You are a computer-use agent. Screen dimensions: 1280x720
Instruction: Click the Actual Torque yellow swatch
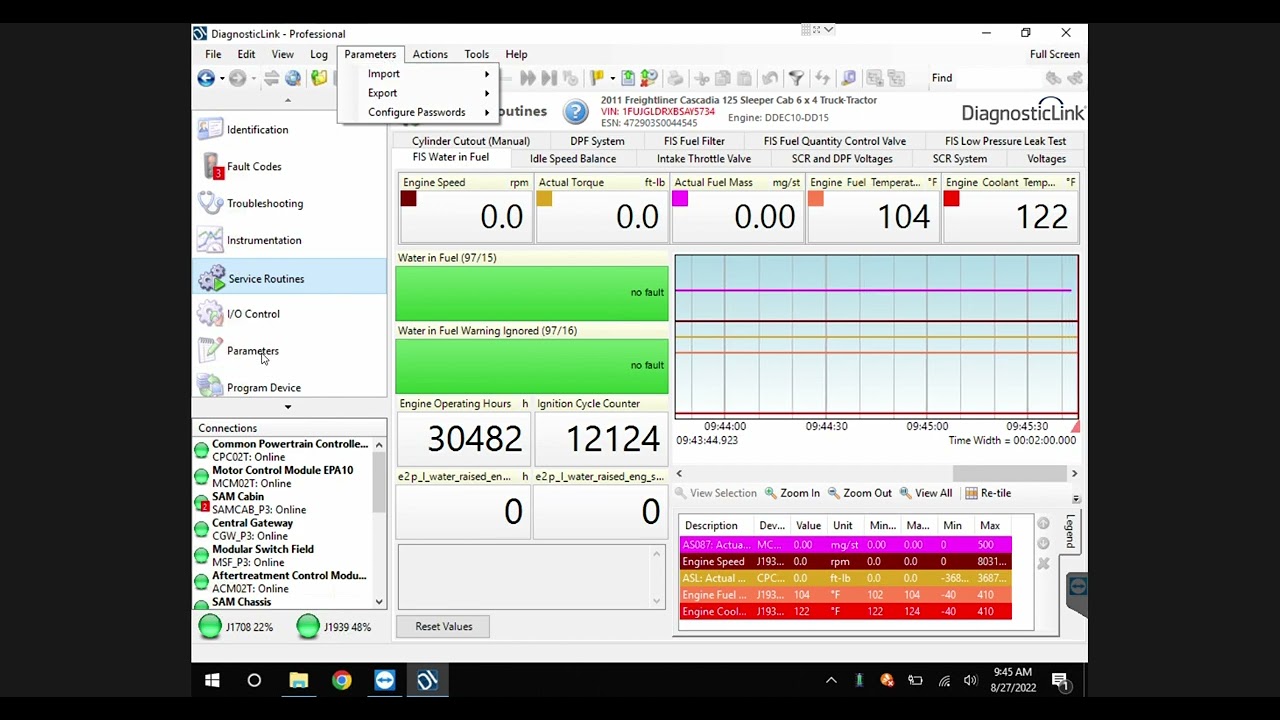[544, 199]
